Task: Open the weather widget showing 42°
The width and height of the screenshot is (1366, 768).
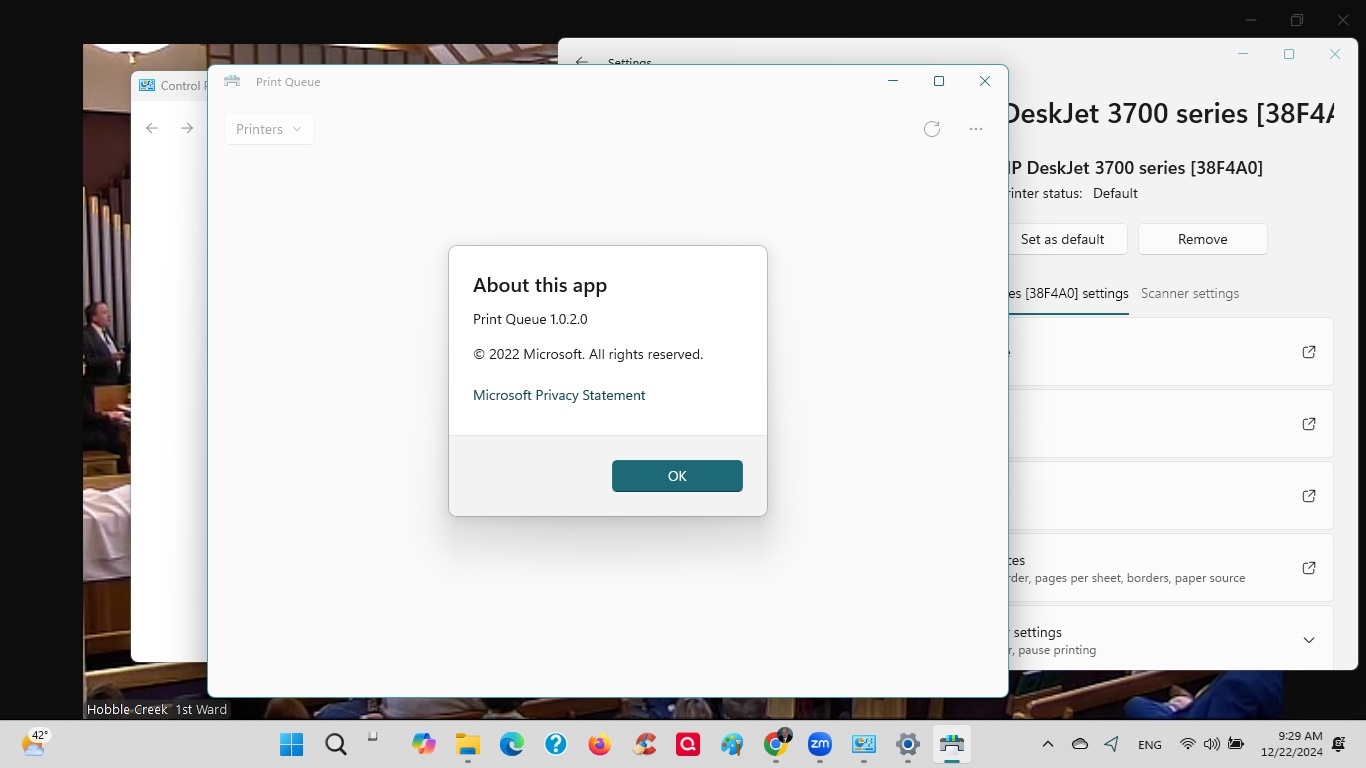Action: tap(34, 742)
